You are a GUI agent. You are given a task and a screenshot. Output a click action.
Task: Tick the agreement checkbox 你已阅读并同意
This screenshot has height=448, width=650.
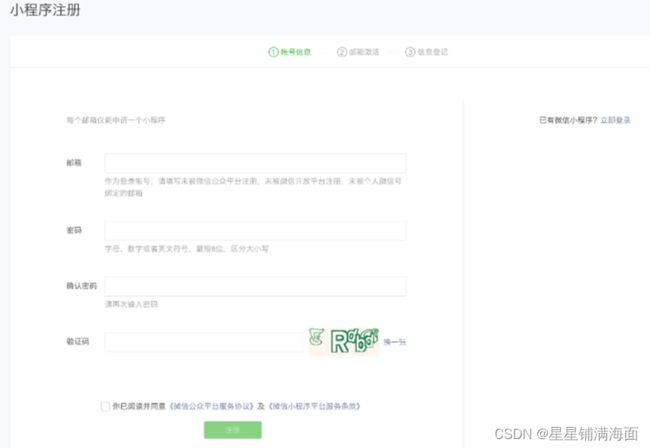[x=105, y=406]
